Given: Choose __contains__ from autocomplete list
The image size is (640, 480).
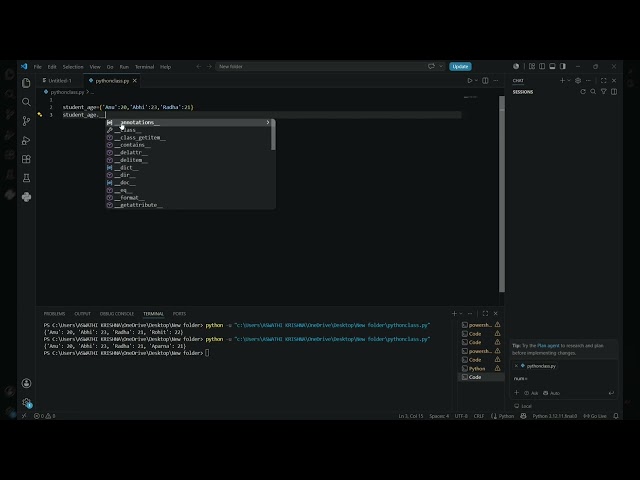Looking at the screenshot, I should (191, 145).
